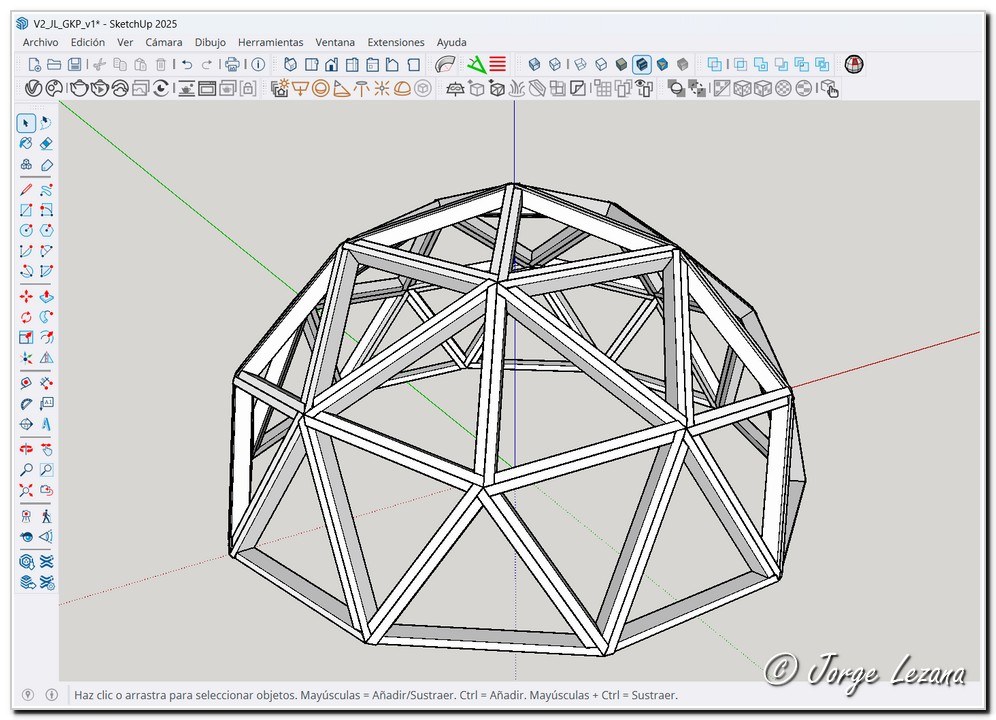
Task: Toggle X-ray face style
Action: tap(534, 64)
